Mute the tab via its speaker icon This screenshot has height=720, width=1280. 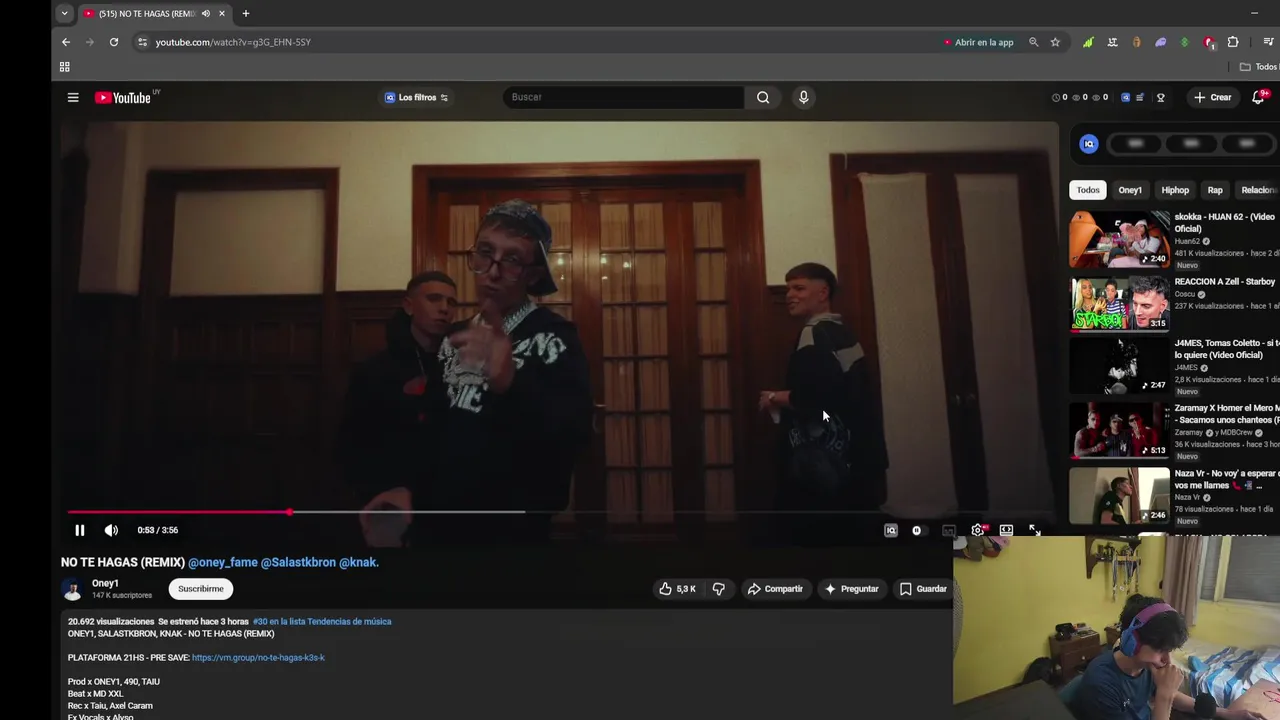(206, 13)
